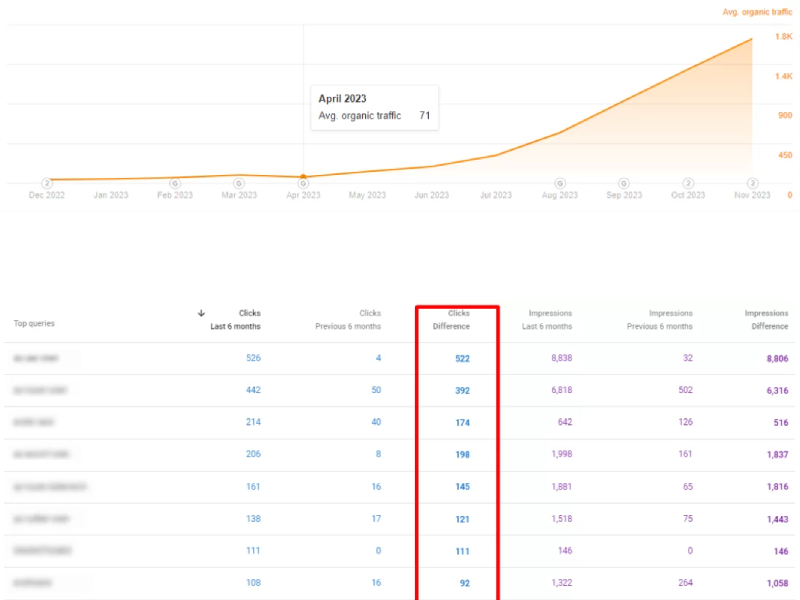
Task: Sort by Clicks Previous 6 months column
Action: (x=349, y=320)
